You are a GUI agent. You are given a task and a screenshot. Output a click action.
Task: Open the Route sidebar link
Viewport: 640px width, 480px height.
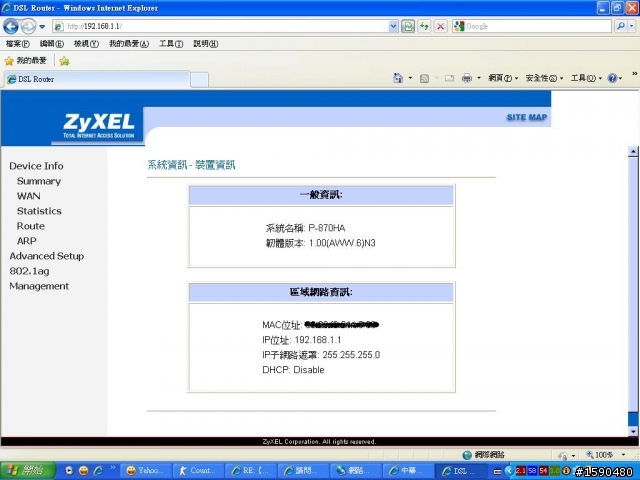pos(31,226)
